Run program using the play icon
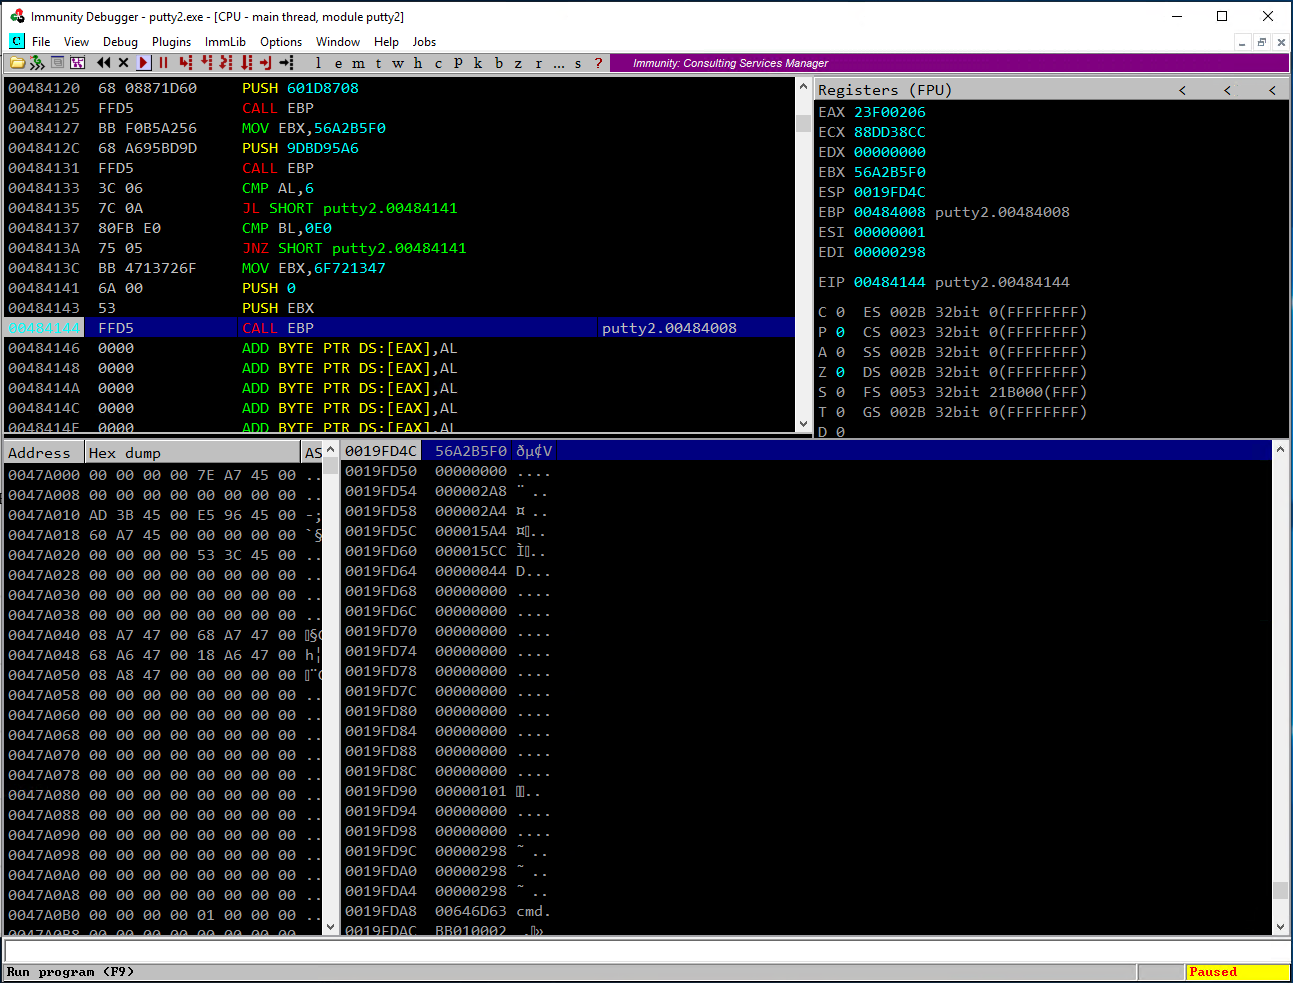1293x983 pixels. point(143,63)
